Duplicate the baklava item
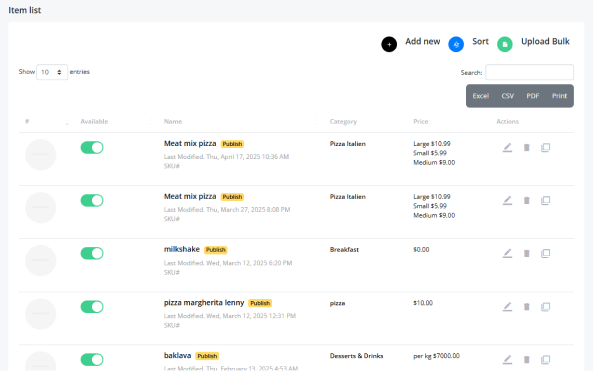Viewport: 593px width, 371px height. (x=545, y=360)
